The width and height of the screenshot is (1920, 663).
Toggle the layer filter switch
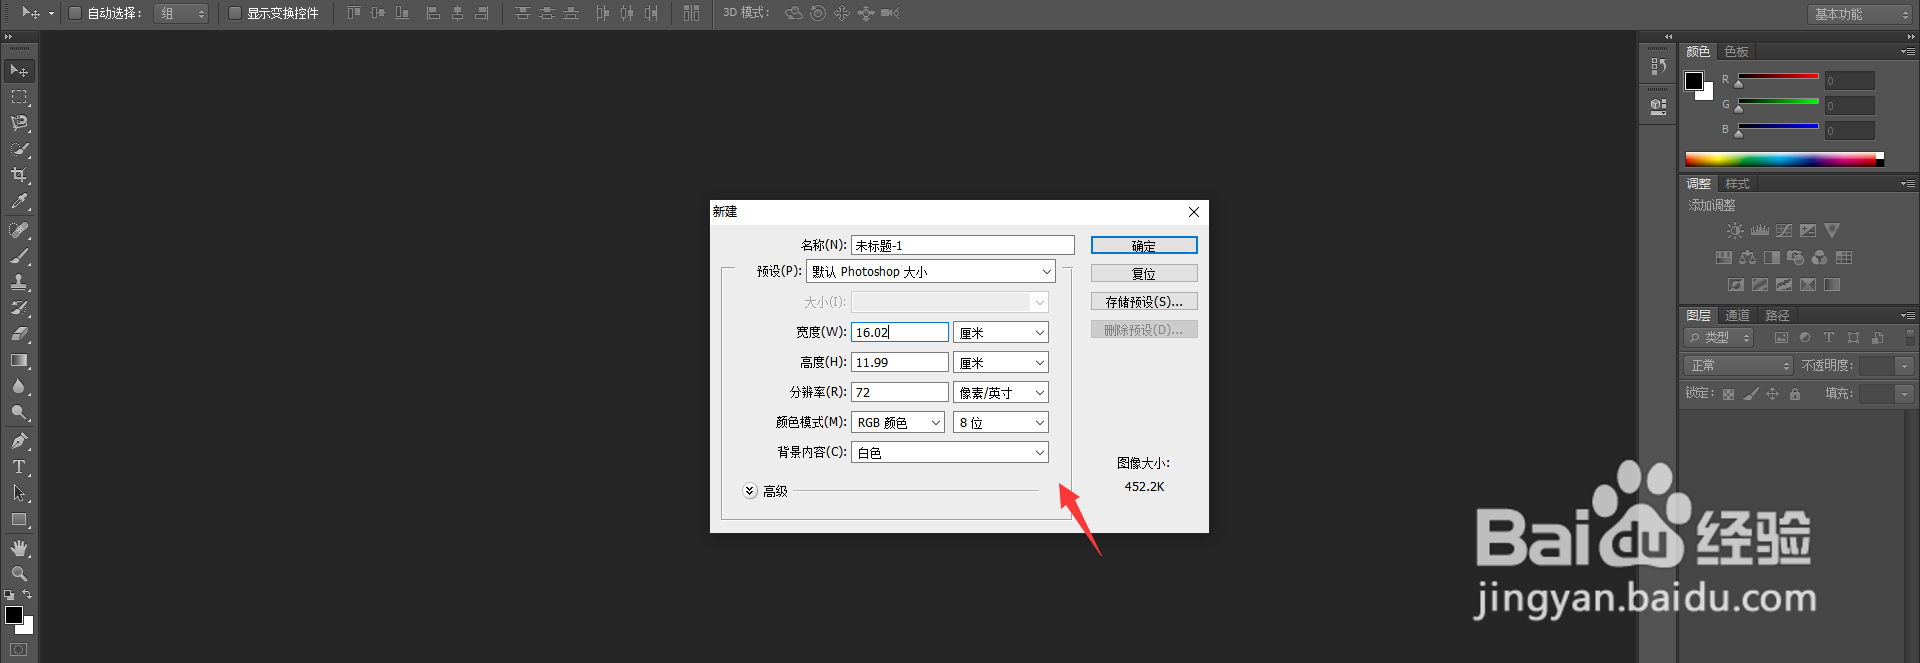[1910, 338]
